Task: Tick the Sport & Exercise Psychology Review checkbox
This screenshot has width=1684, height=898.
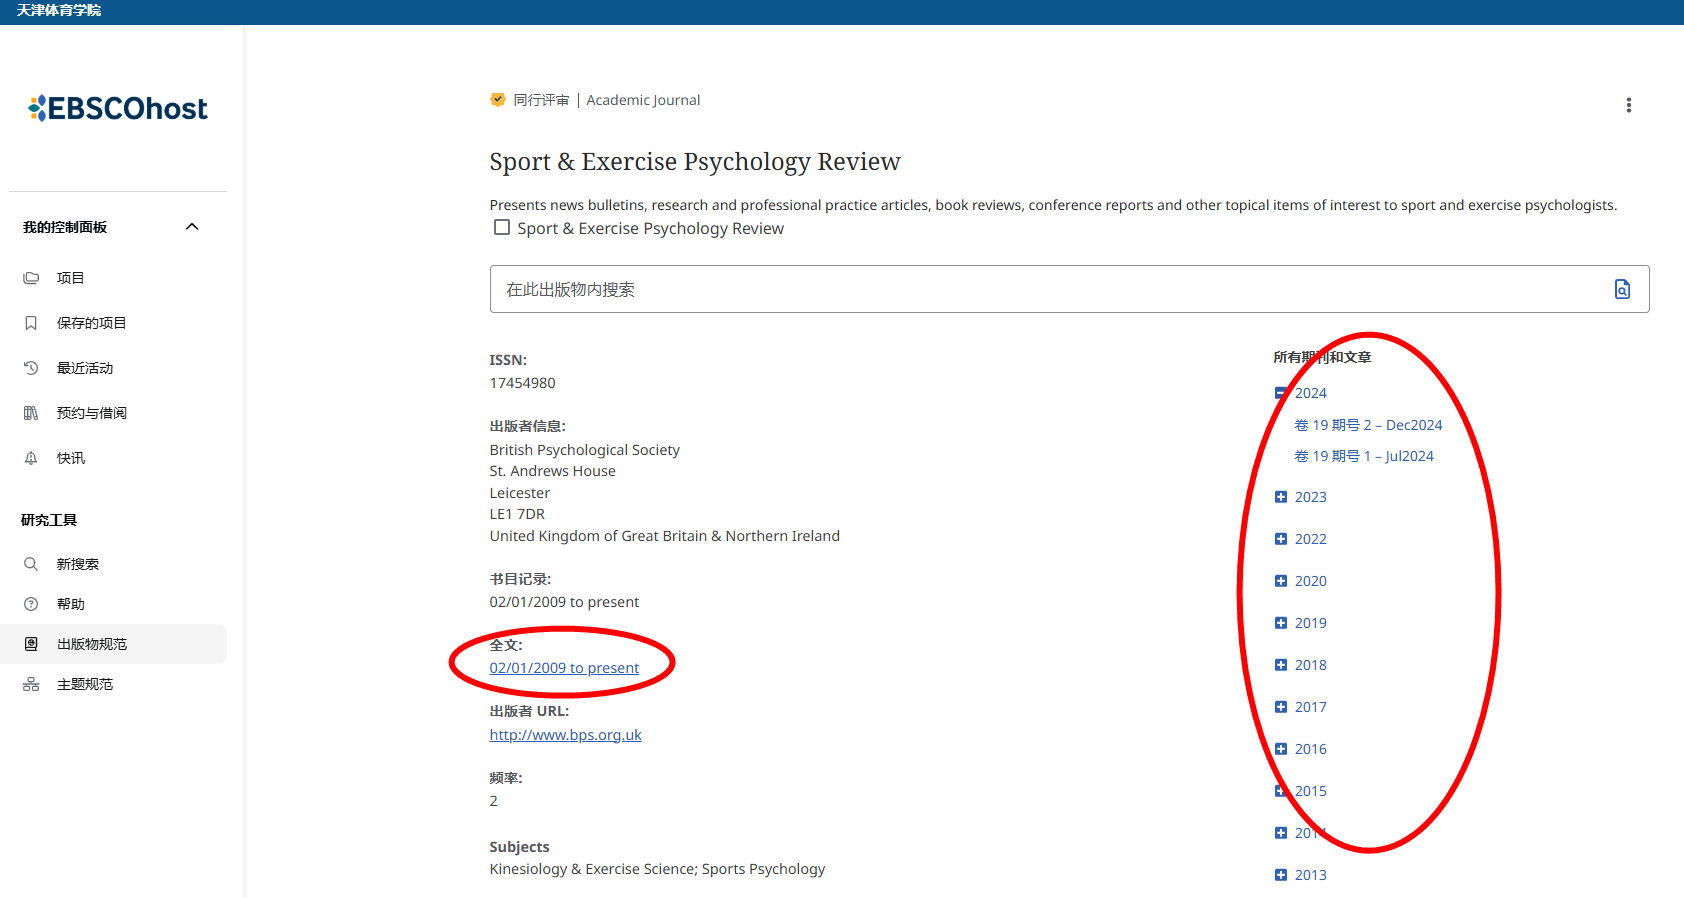Action: tap(502, 228)
